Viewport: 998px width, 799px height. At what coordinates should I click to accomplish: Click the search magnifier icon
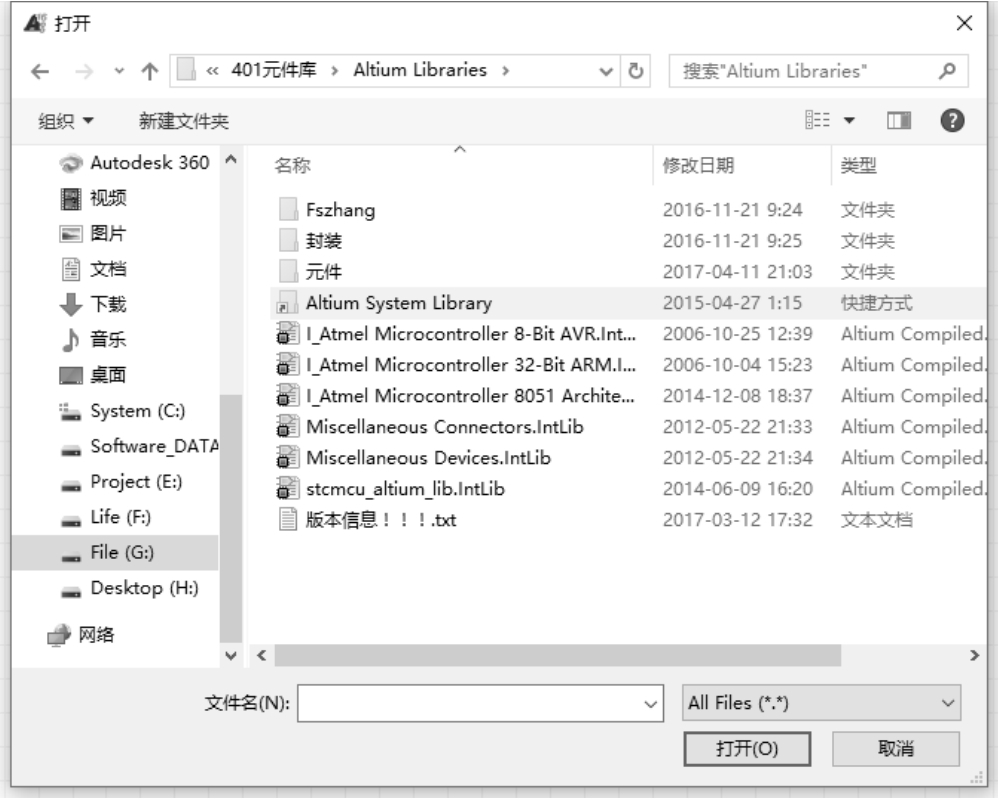coord(947,71)
